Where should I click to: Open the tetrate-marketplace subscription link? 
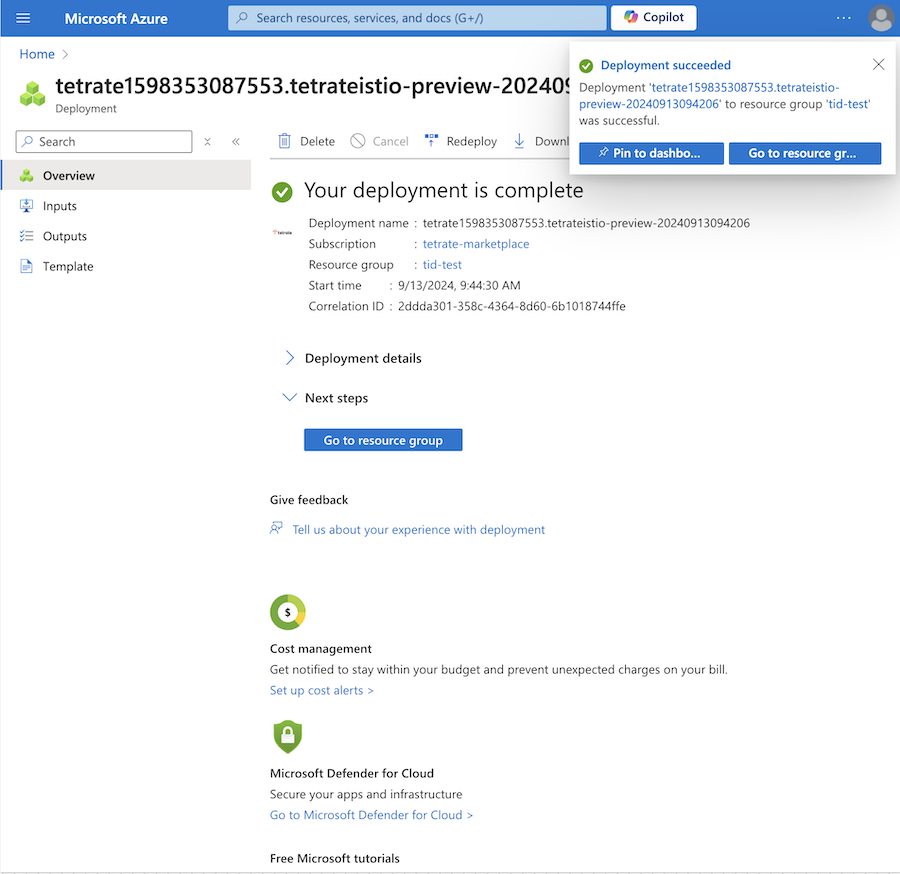click(476, 244)
